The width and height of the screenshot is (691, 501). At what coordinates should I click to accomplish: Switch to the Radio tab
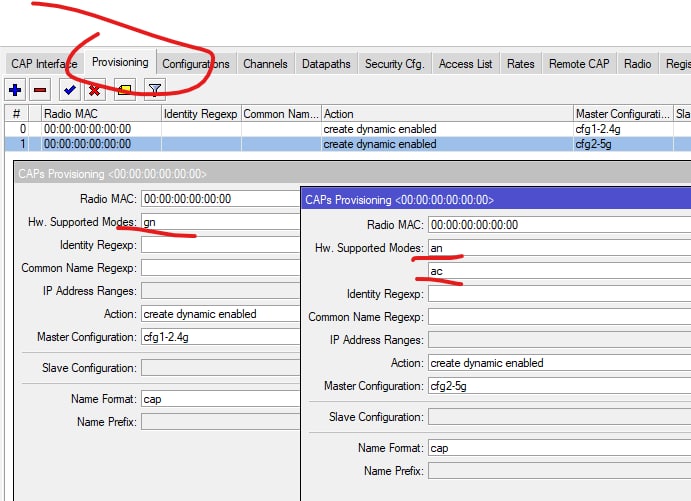tap(637, 64)
